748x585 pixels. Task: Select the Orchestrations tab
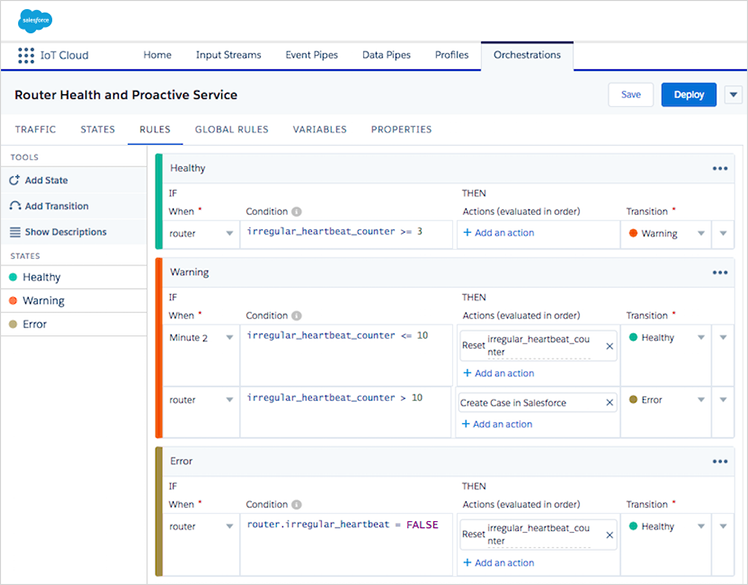(x=527, y=55)
